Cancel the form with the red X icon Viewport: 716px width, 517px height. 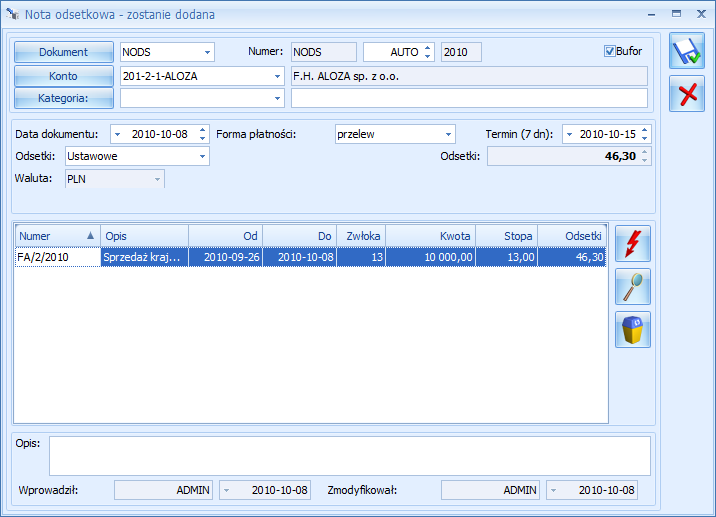687,94
